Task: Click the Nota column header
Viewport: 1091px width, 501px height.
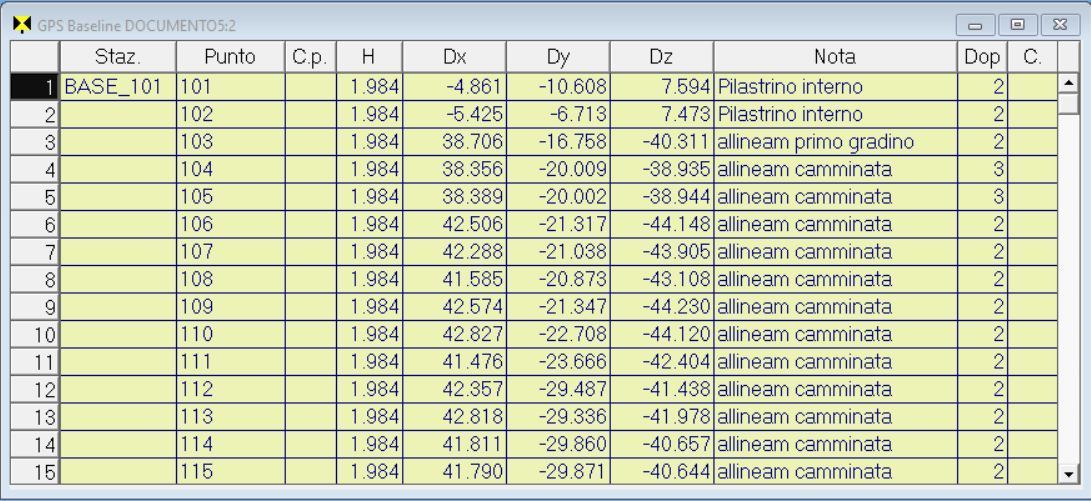Action: pyautogui.click(x=835, y=56)
